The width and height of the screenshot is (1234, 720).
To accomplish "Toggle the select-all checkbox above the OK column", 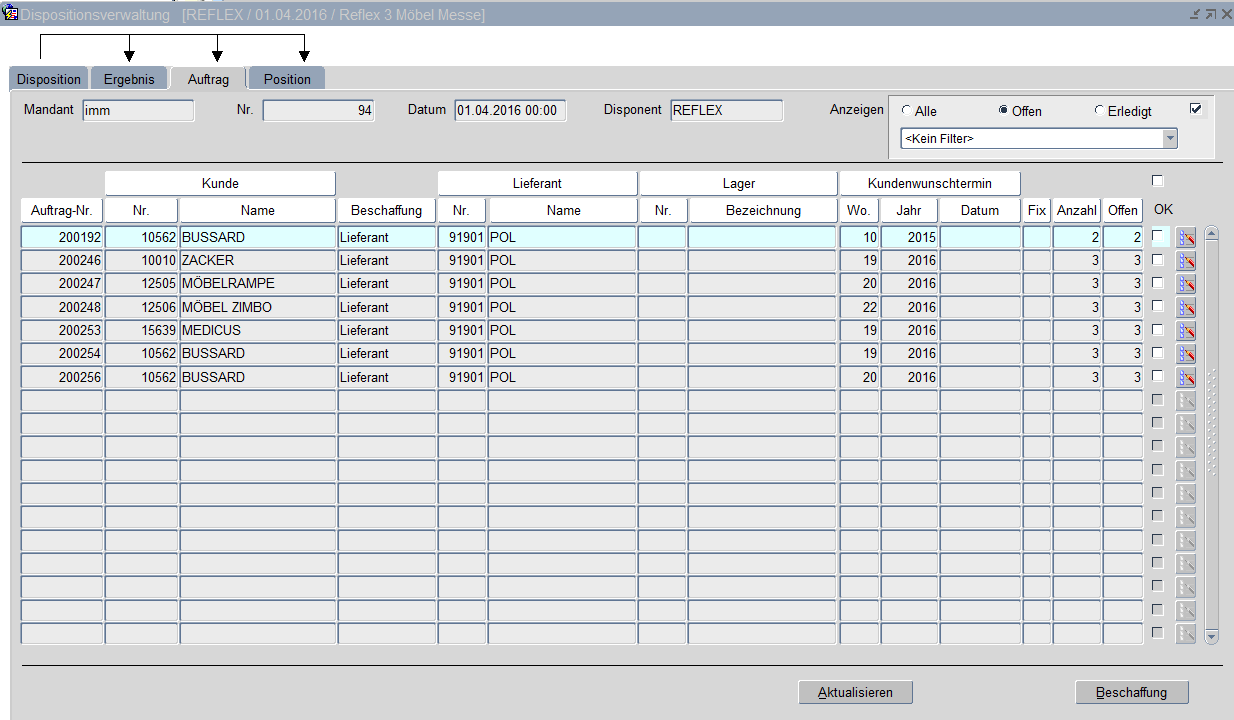I will coord(1158,181).
